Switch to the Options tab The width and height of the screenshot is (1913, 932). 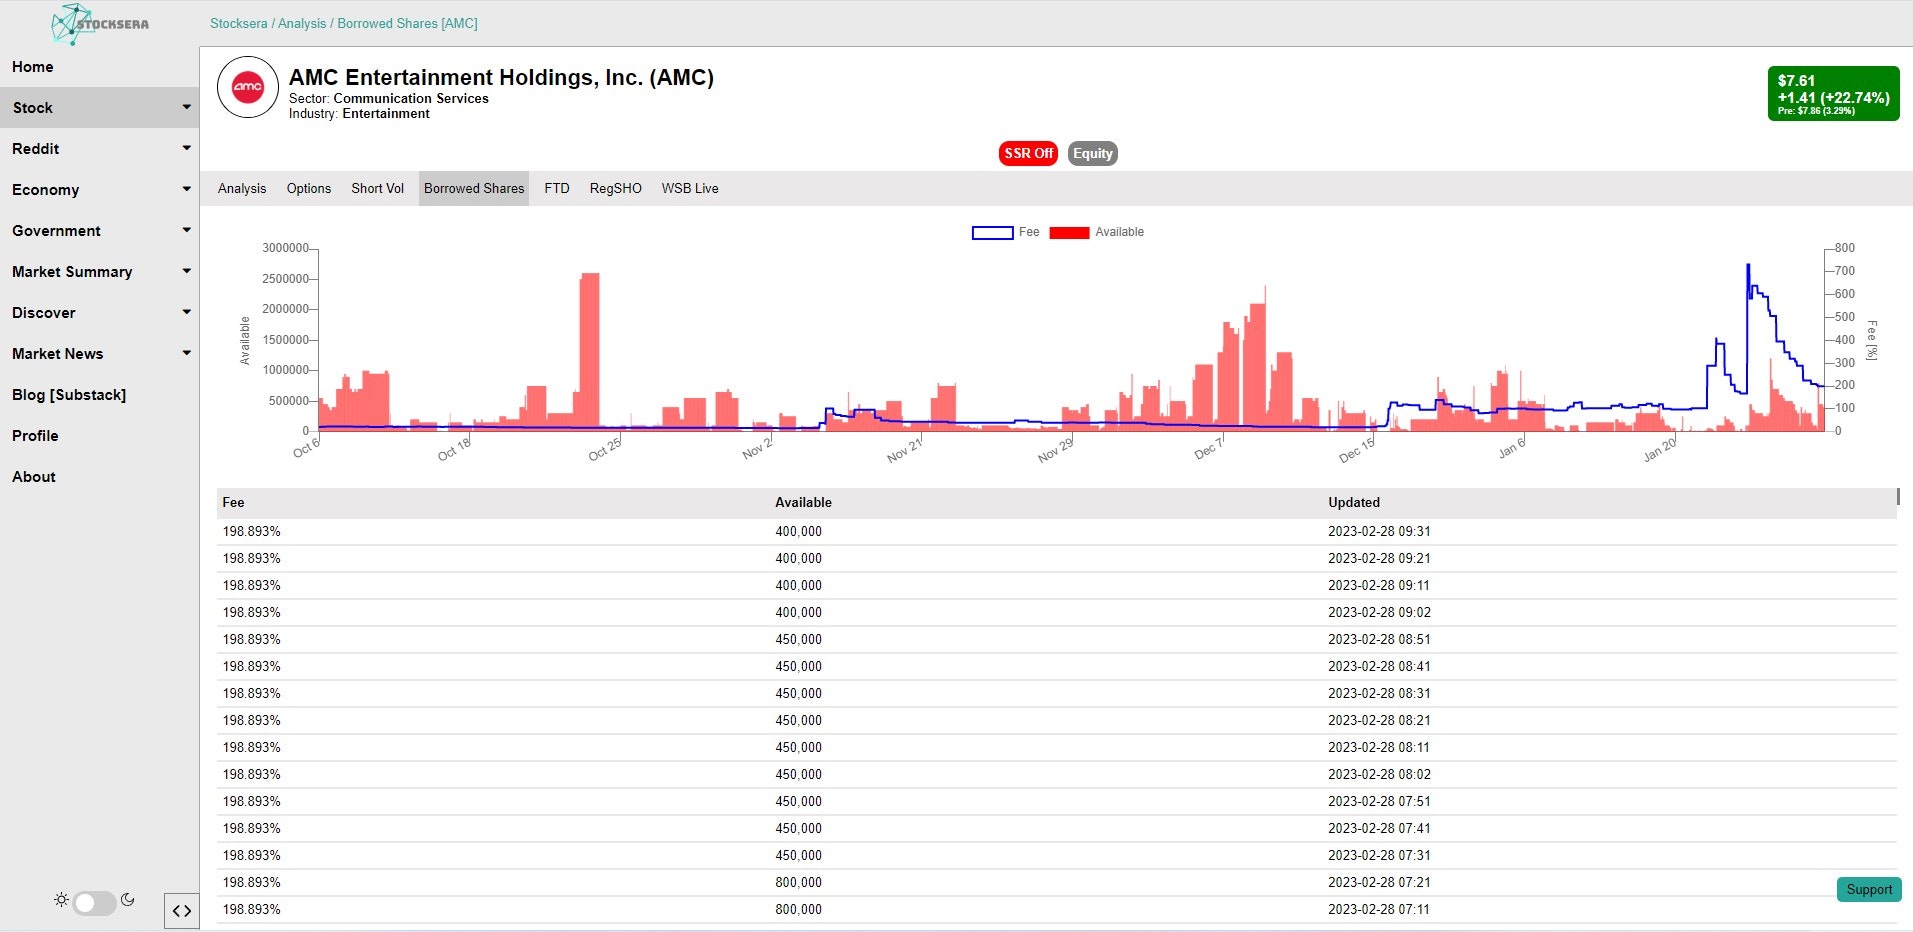309,188
